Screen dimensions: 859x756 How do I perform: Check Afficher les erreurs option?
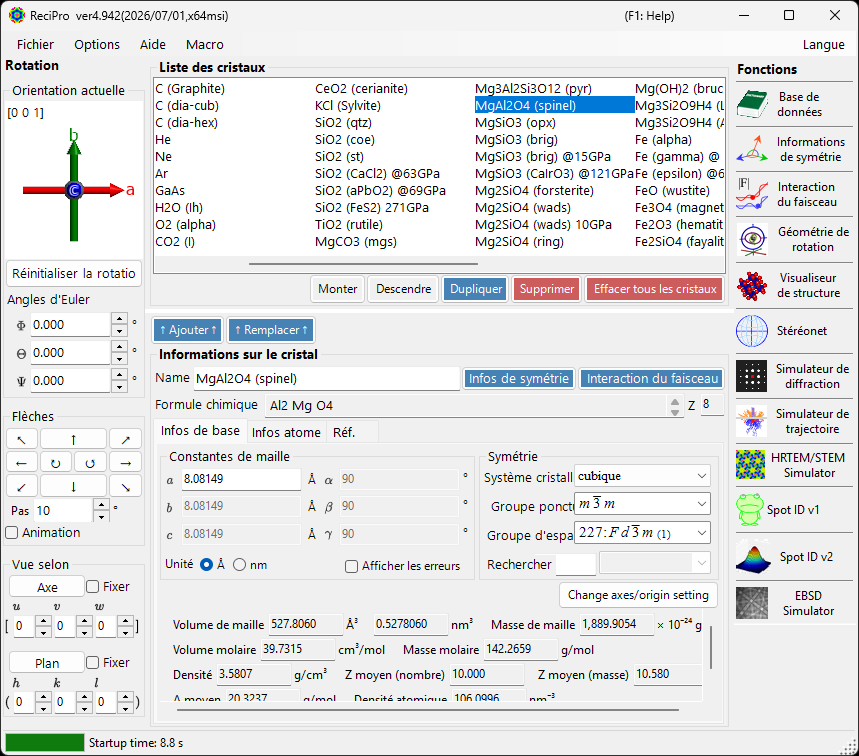pos(352,566)
